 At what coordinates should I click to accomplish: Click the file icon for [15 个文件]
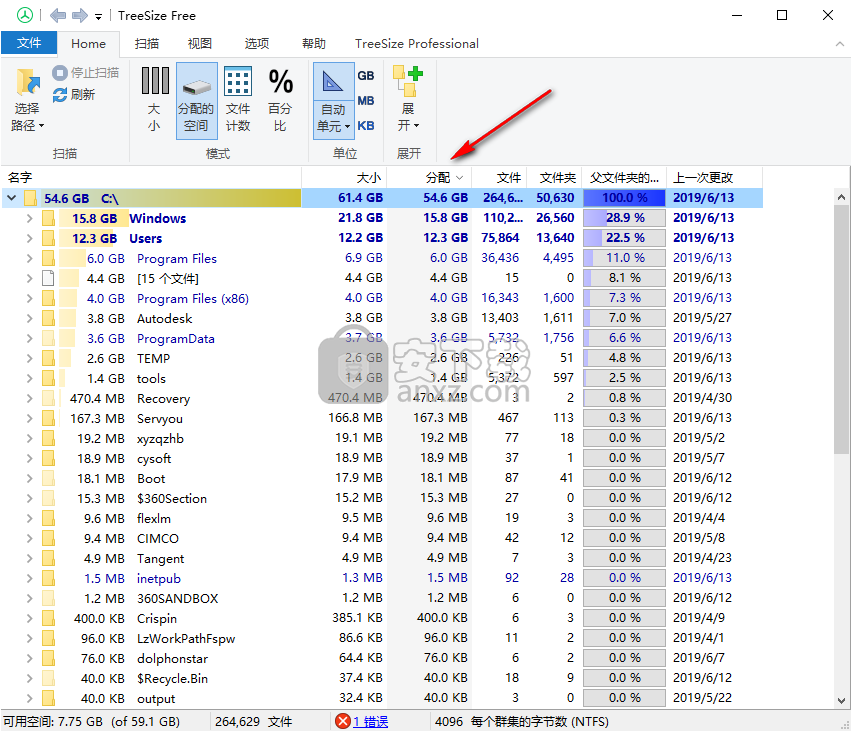(x=48, y=278)
